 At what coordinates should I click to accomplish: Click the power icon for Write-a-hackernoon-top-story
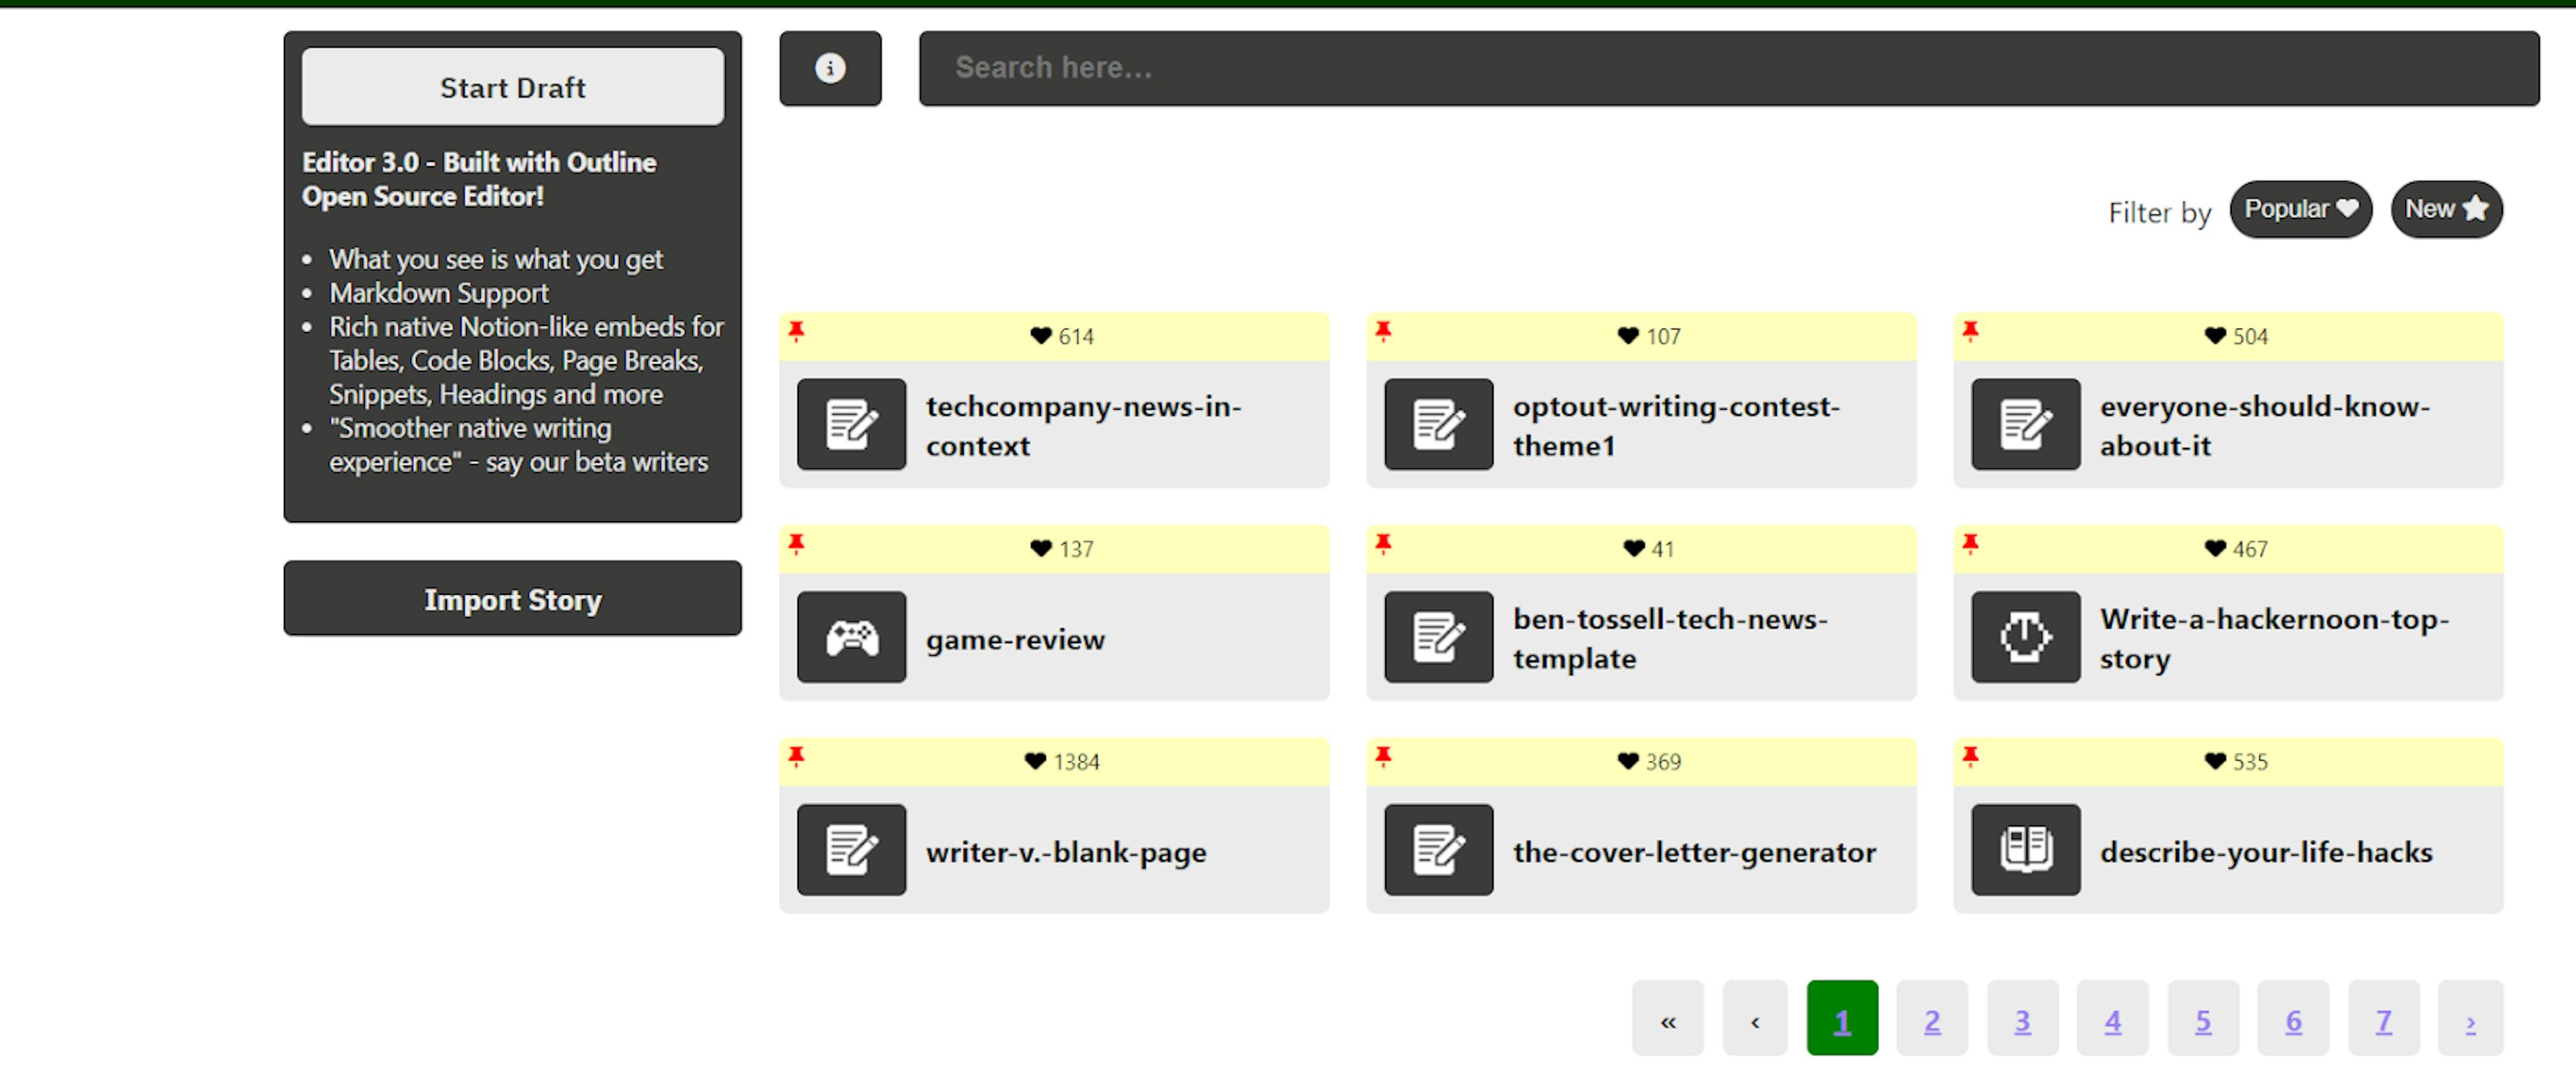[x=2025, y=637]
